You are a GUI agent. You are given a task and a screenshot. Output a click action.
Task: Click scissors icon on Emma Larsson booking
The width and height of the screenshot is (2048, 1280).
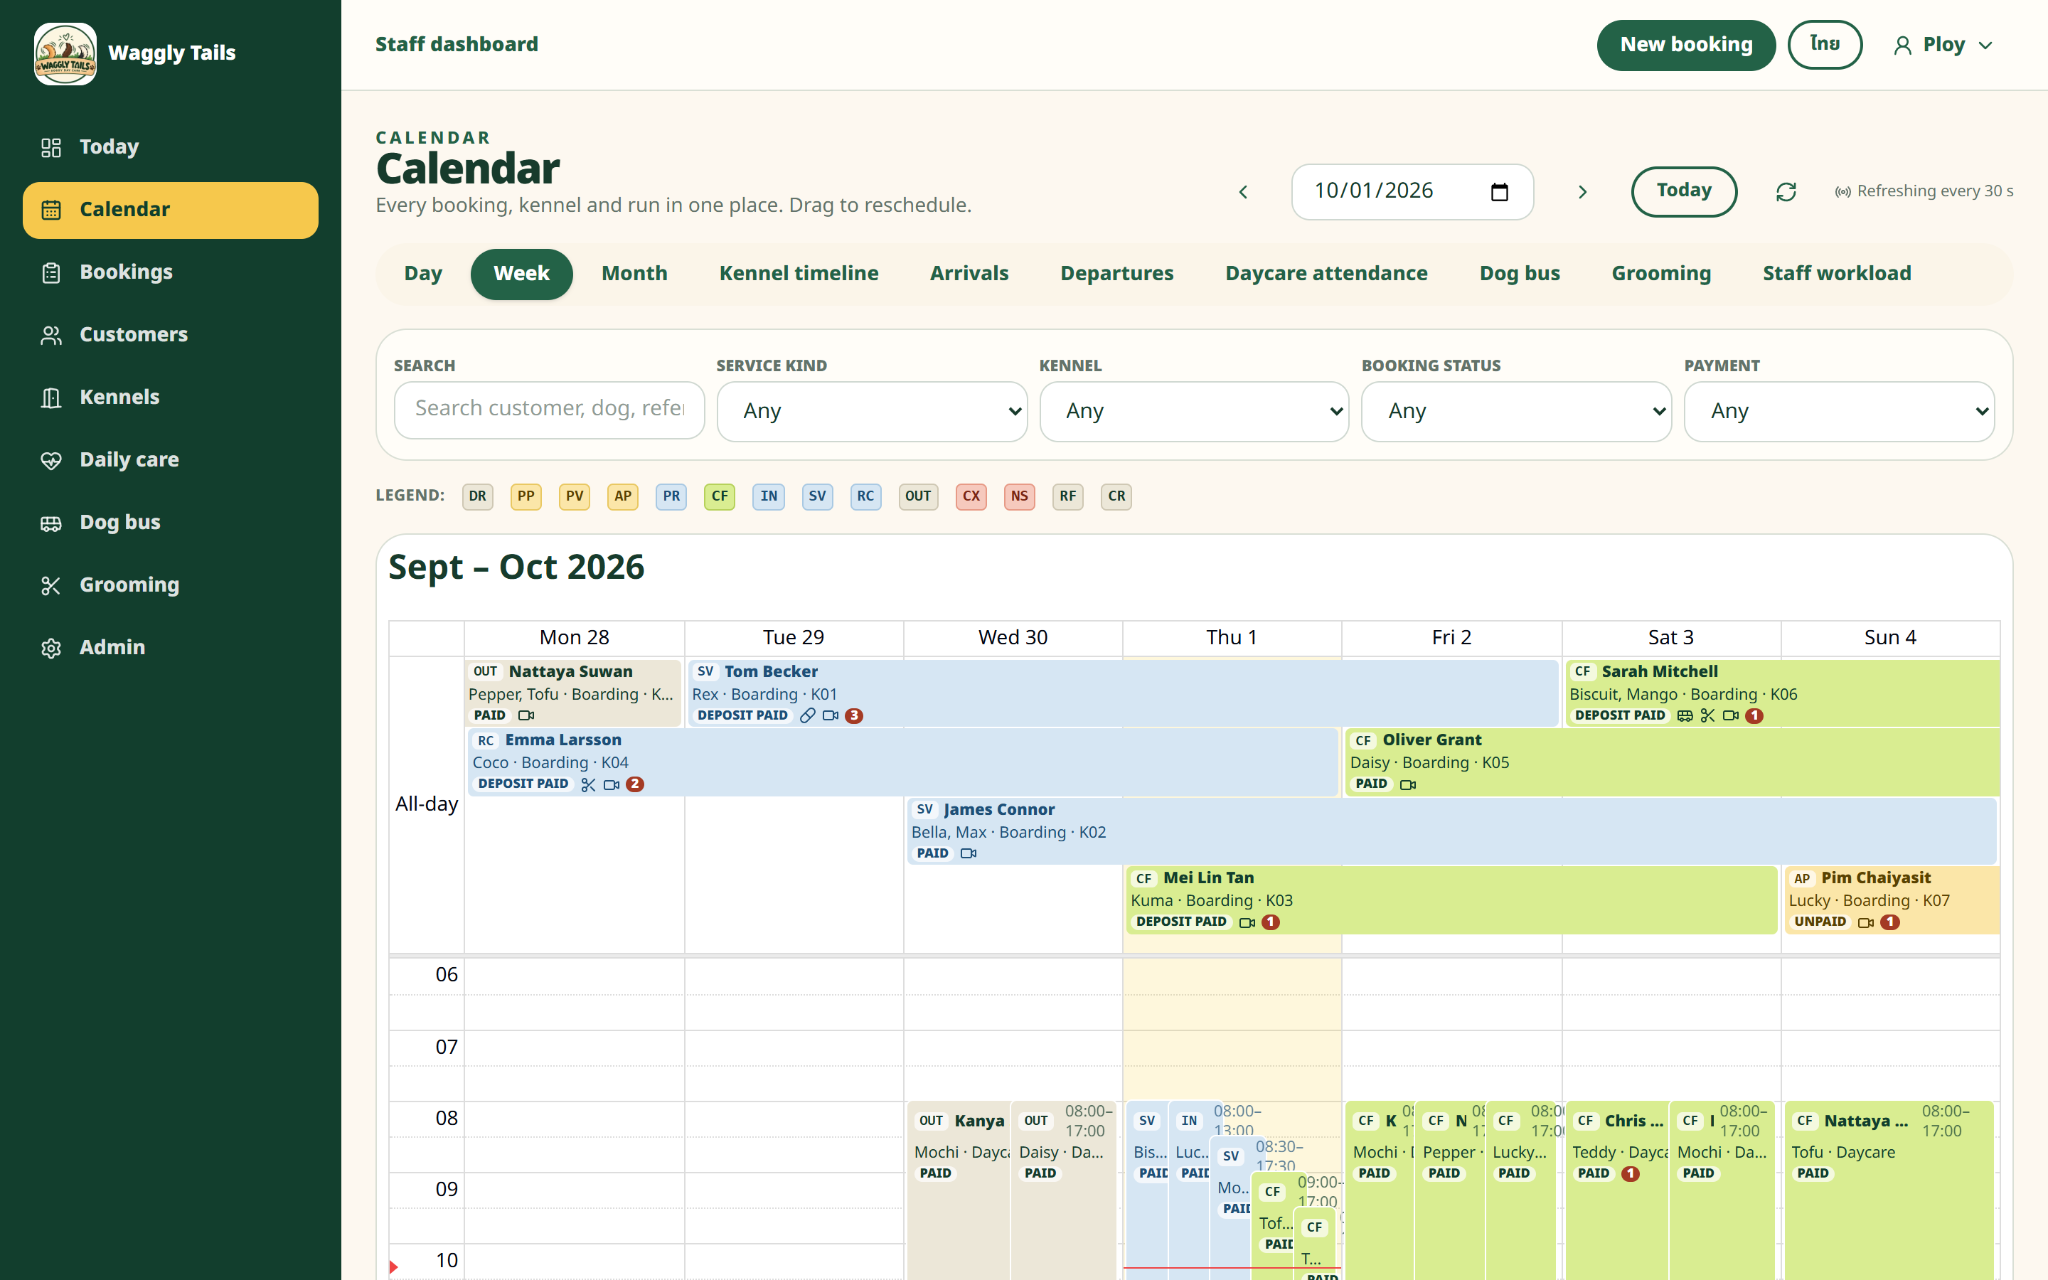coord(588,785)
